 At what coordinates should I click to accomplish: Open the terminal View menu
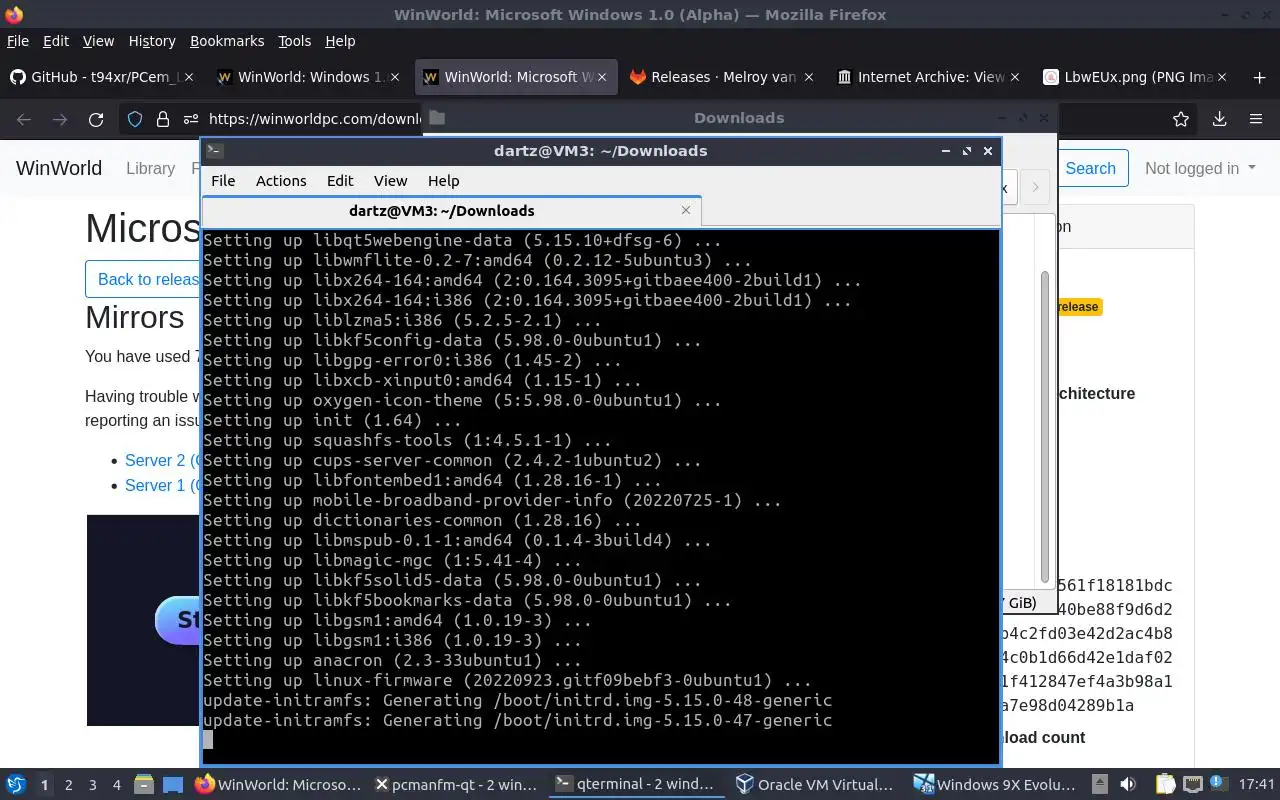390,180
